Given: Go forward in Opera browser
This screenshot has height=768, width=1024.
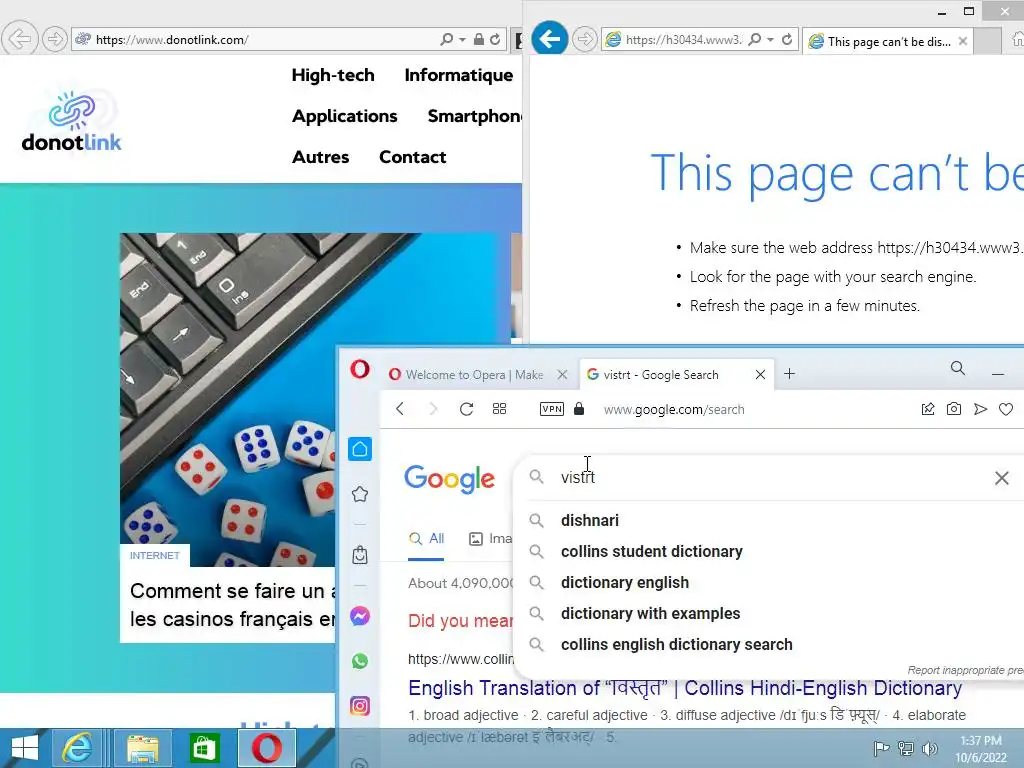Looking at the screenshot, I should coord(432,409).
